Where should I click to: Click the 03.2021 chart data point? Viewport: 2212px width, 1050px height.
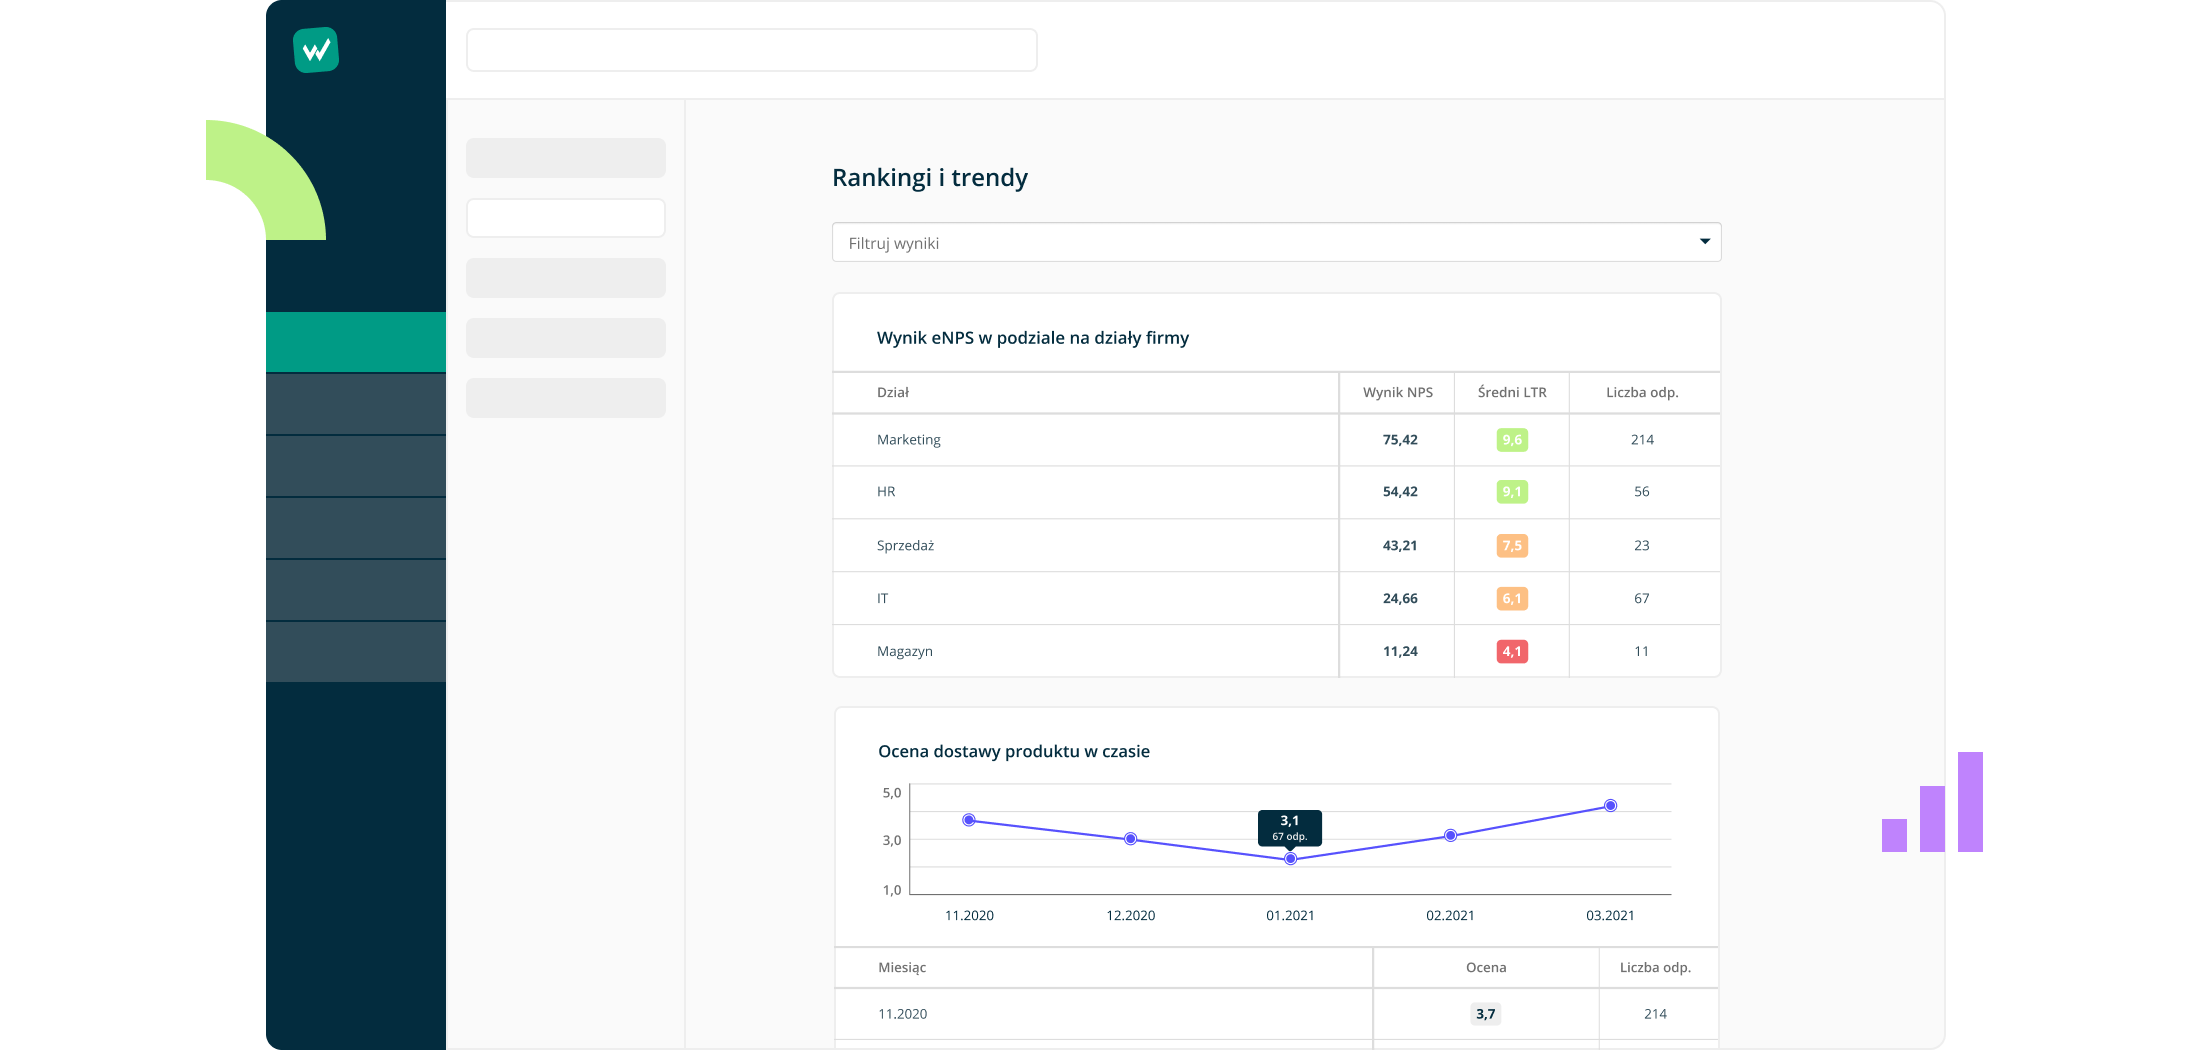[x=1610, y=806]
